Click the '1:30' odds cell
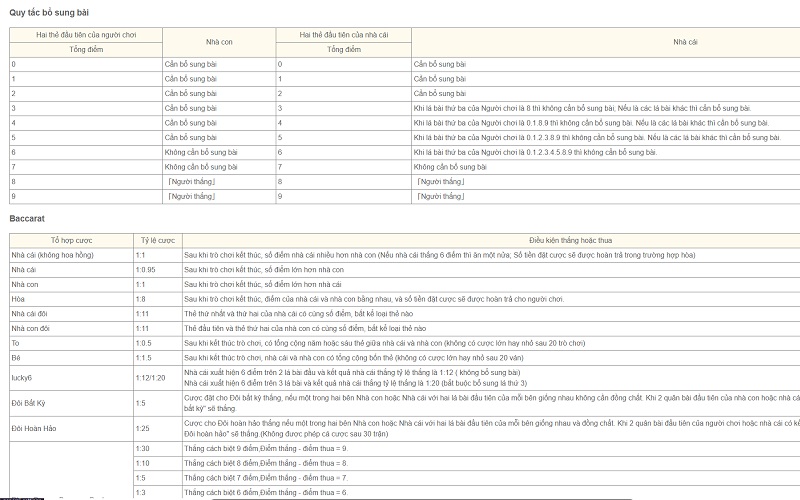 [x=142, y=449]
